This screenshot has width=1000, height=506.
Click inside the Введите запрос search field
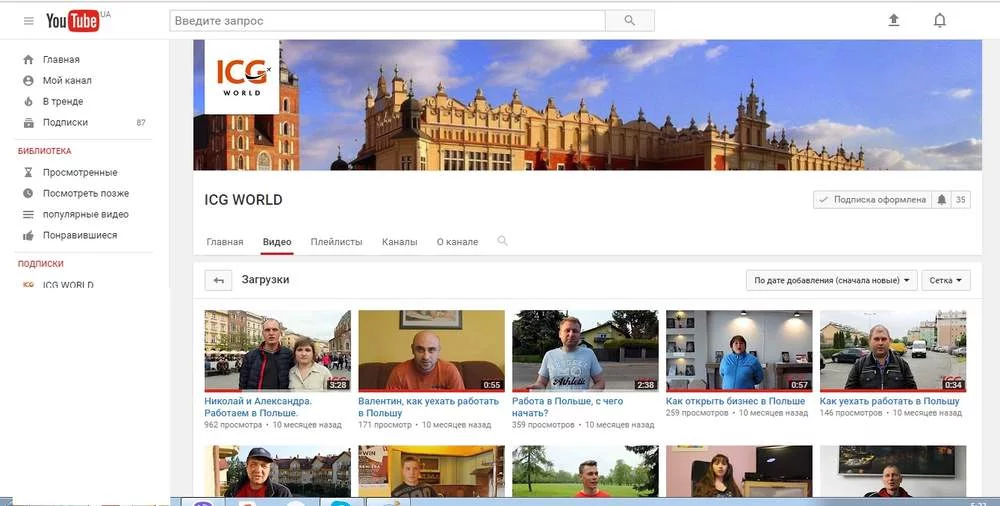[387, 20]
